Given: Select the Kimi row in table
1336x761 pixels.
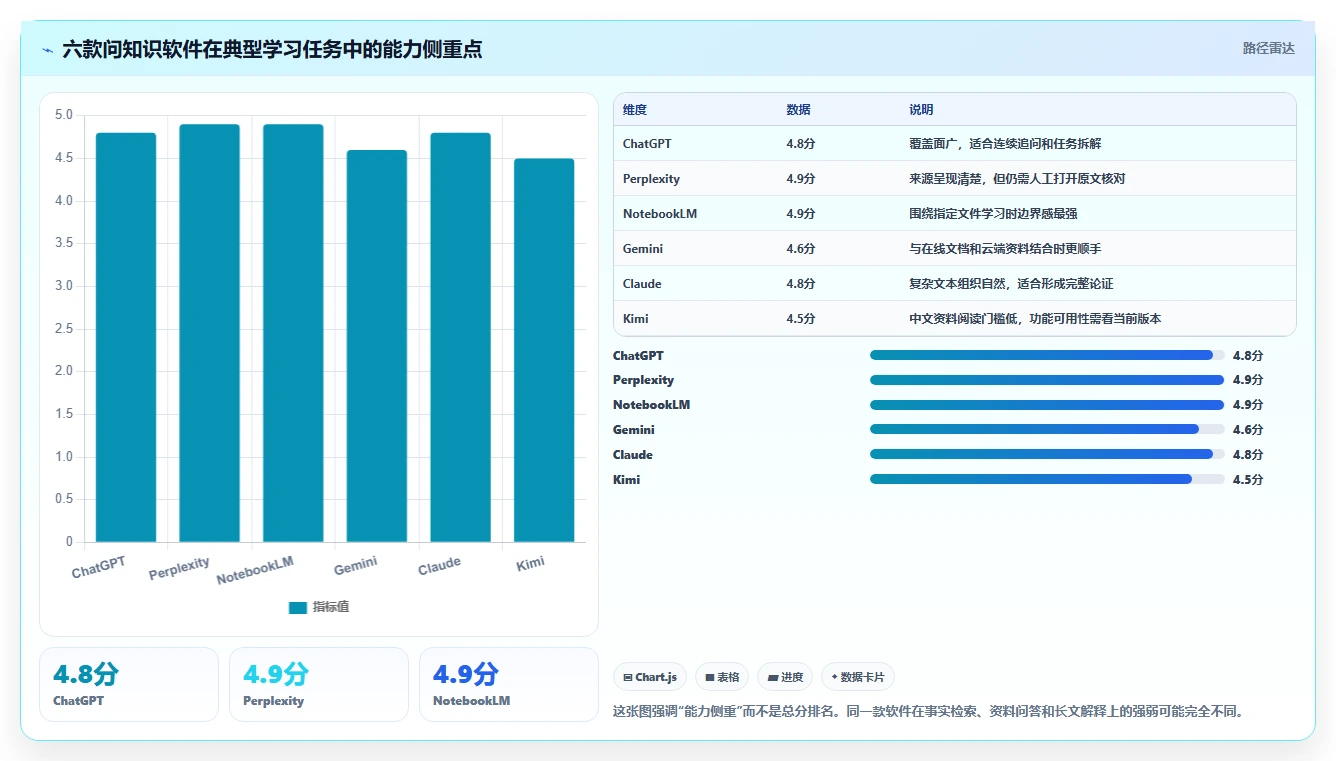Looking at the screenshot, I should (x=955, y=319).
